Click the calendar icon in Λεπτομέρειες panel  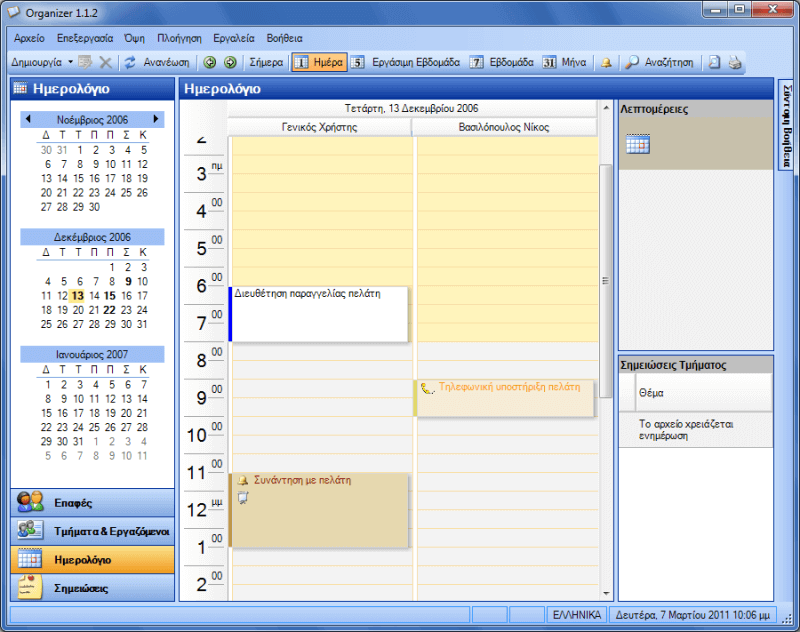[637, 145]
